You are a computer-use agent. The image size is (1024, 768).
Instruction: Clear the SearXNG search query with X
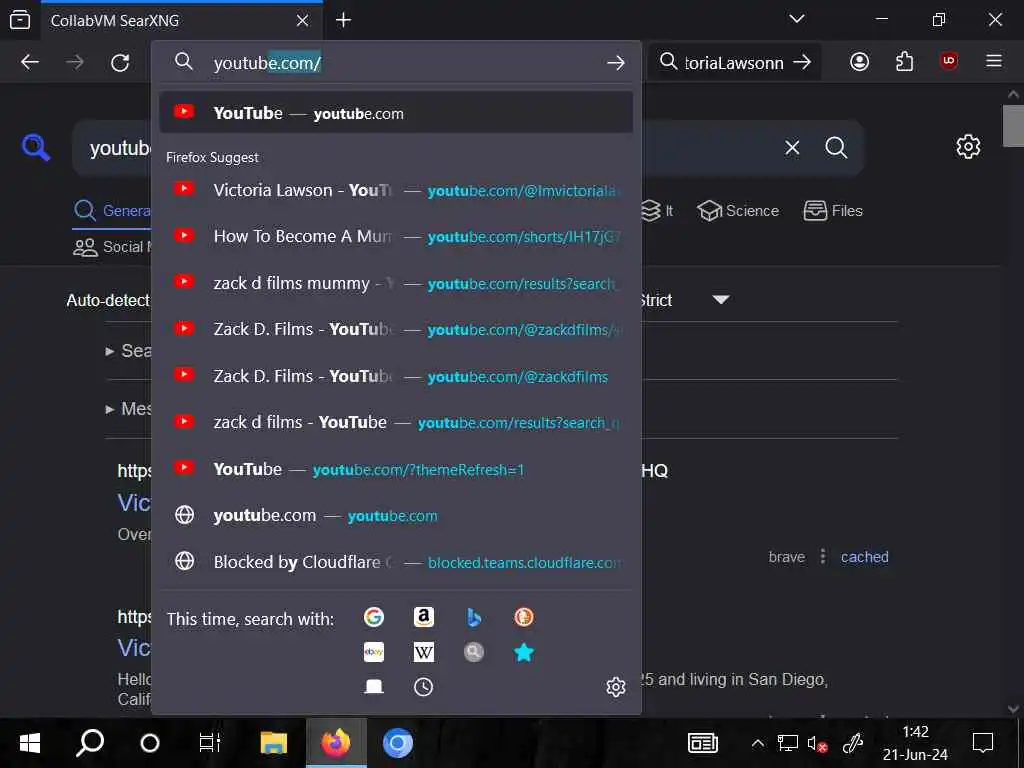click(792, 148)
